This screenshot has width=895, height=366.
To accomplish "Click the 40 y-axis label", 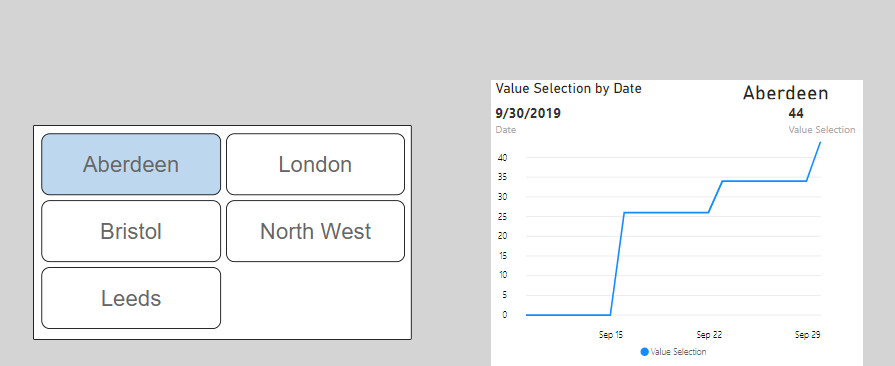I will [503, 158].
